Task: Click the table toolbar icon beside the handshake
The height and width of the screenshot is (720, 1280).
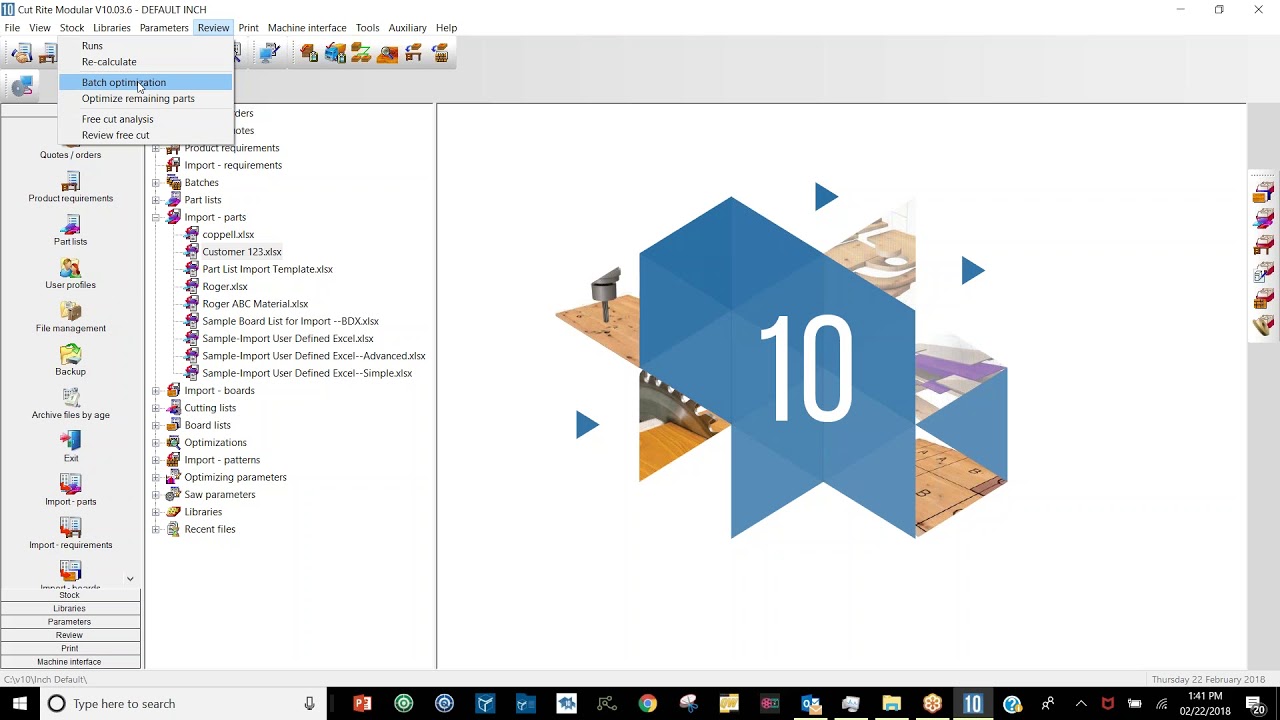Action: 47,54
